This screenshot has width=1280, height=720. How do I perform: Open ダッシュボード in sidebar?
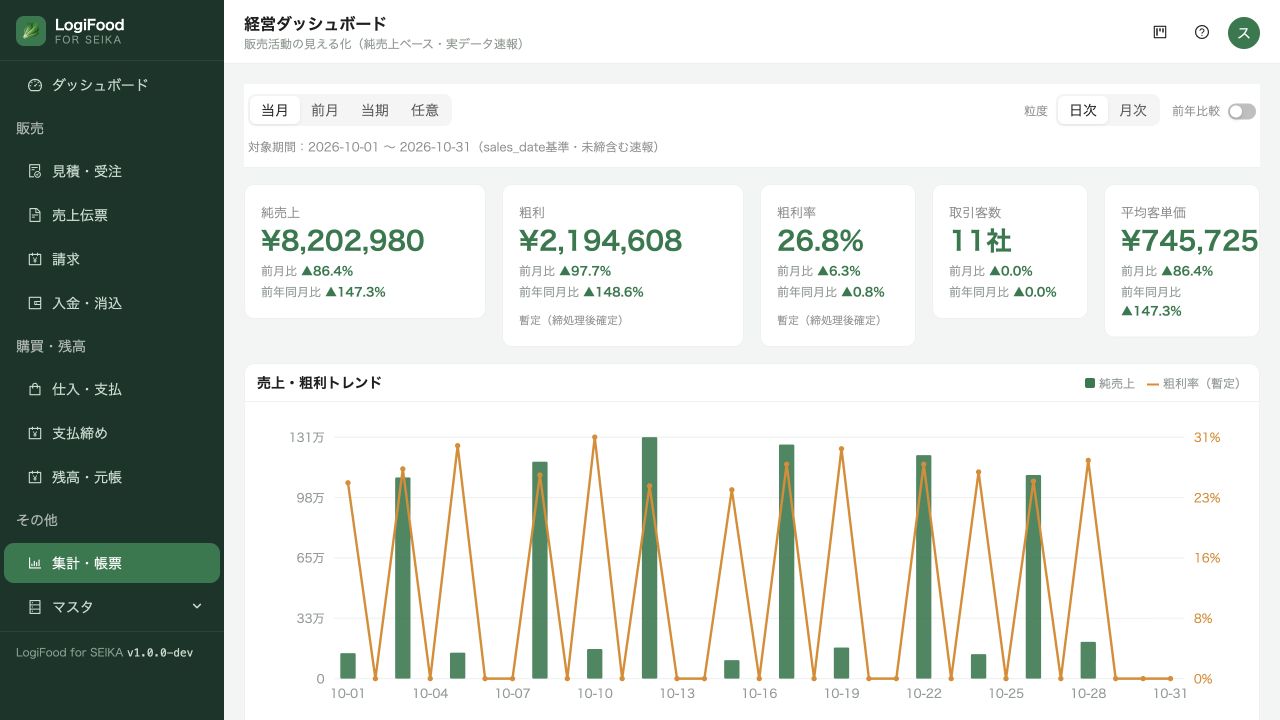[x=112, y=85]
